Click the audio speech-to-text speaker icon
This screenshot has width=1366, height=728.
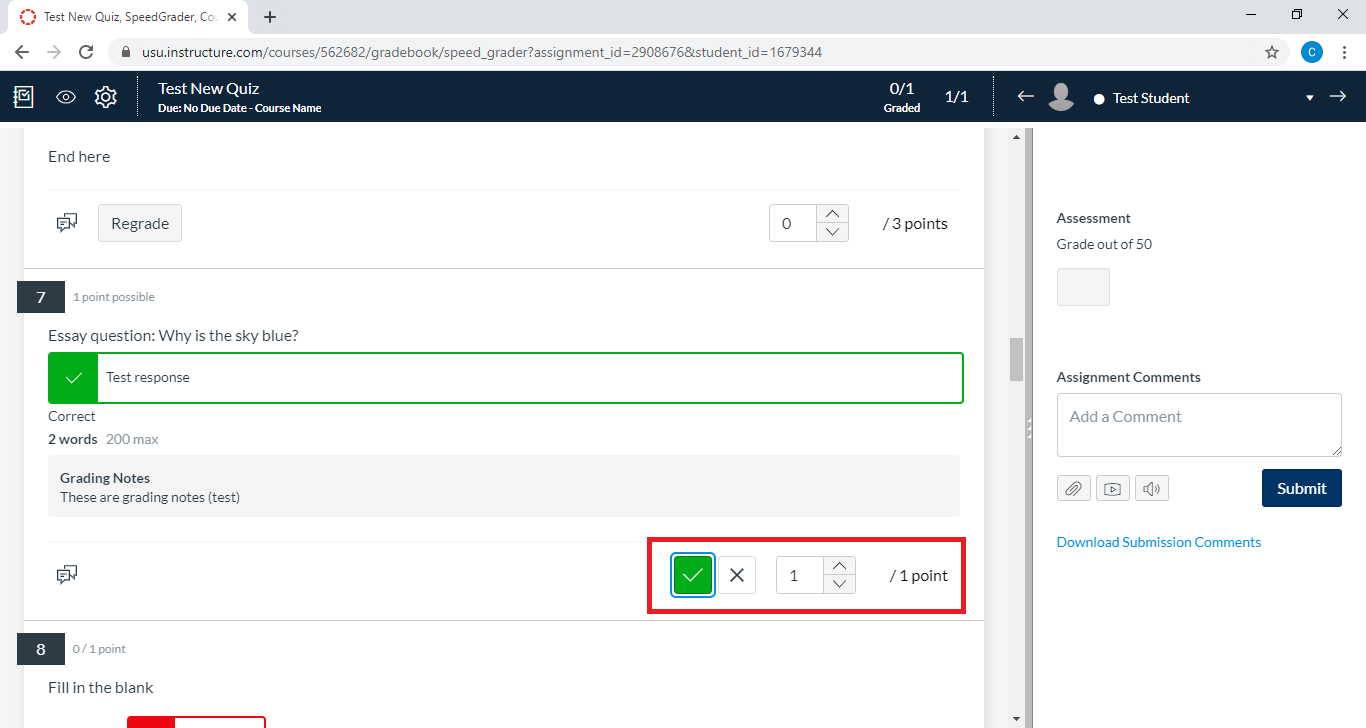[1151, 488]
